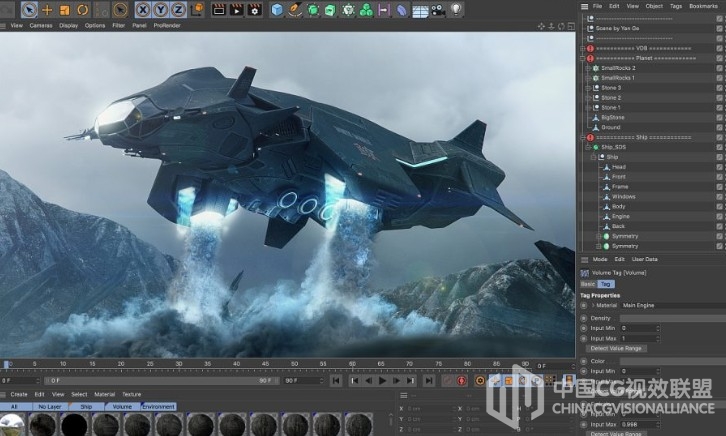The height and width of the screenshot is (436, 726).
Task: Select the Live Selection arrow tool
Action: click(x=29, y=10)
